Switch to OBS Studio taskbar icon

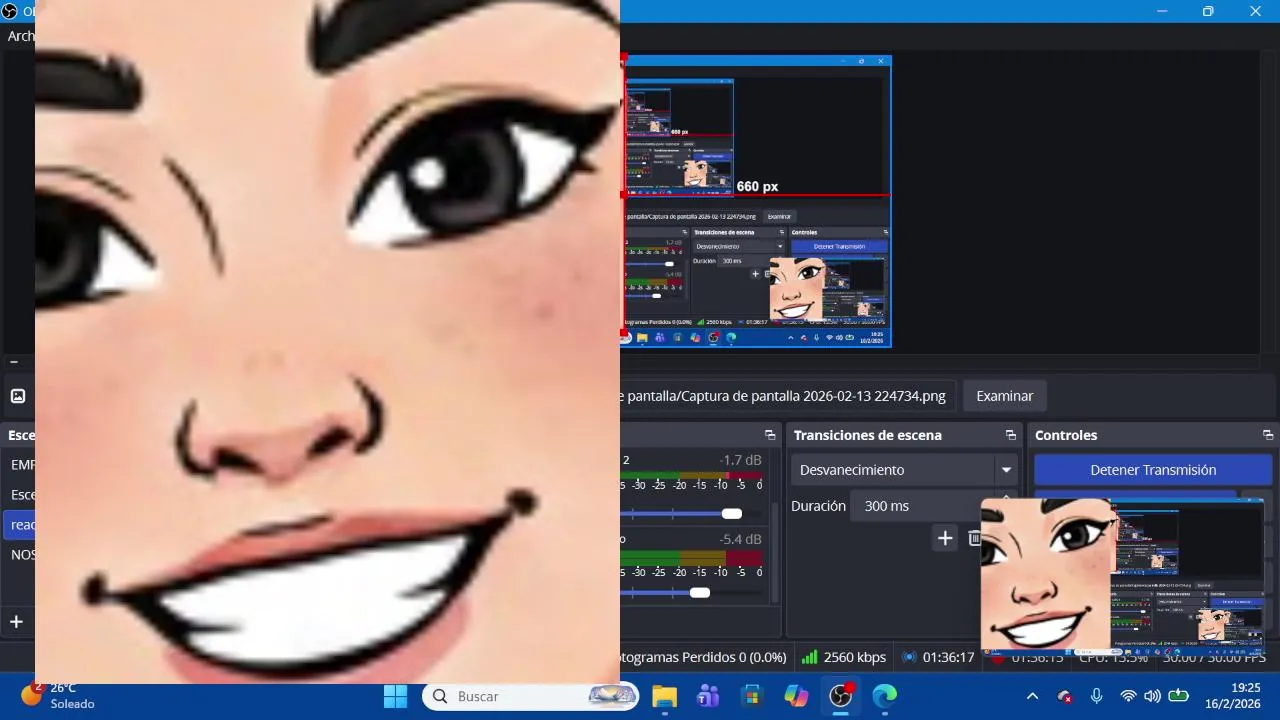(841, 696)
